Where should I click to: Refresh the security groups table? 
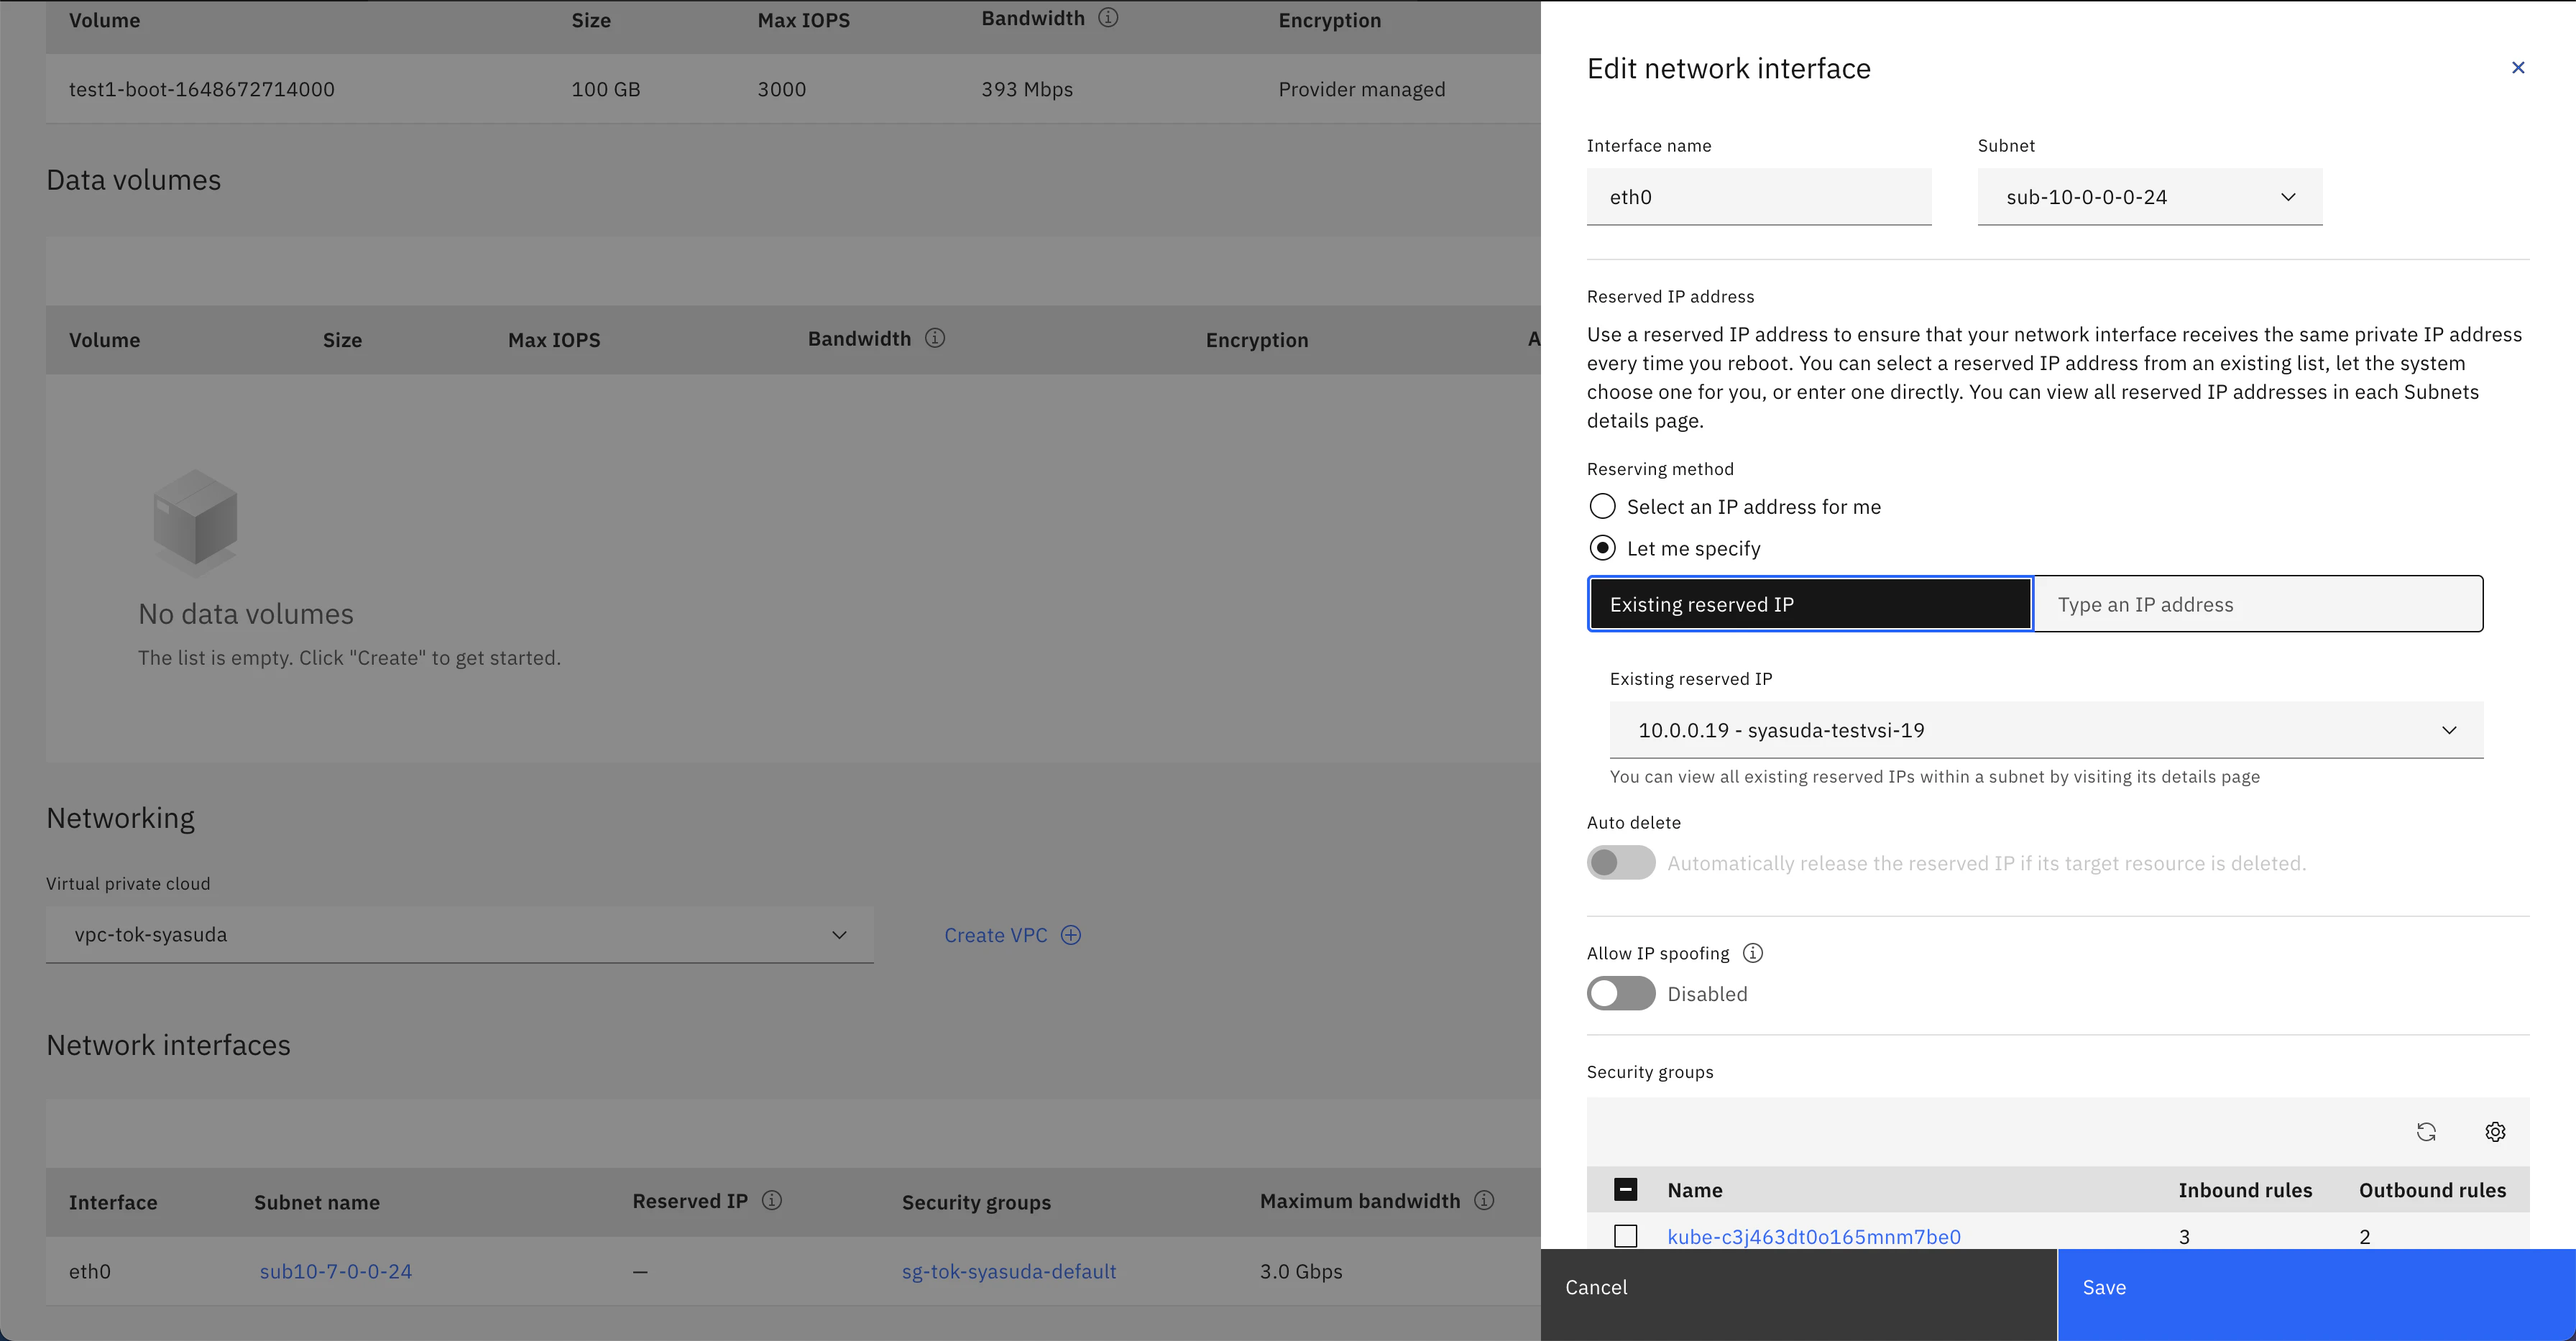point(2426,1131)
